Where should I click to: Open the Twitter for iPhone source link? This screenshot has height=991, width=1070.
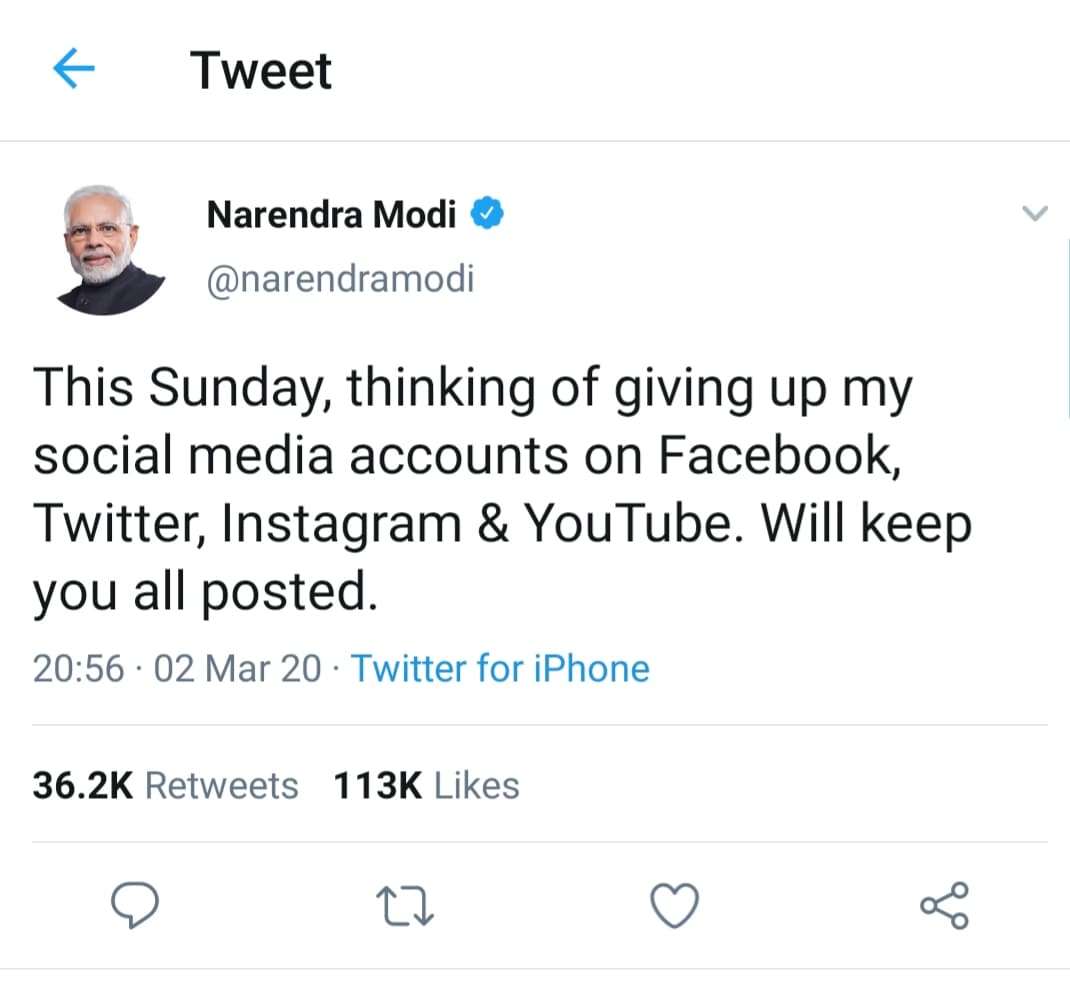[500, 668]
